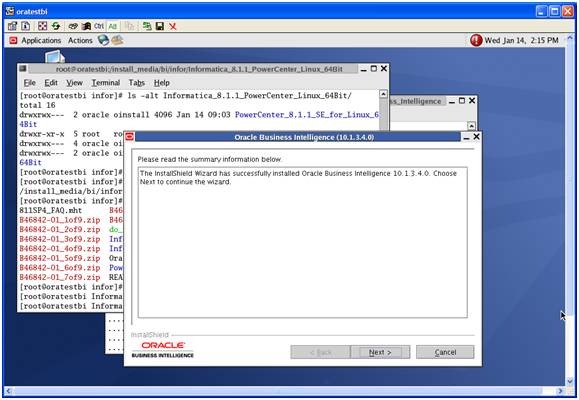
Task: Open the terminal window menu icon
Action: [23, 69]
